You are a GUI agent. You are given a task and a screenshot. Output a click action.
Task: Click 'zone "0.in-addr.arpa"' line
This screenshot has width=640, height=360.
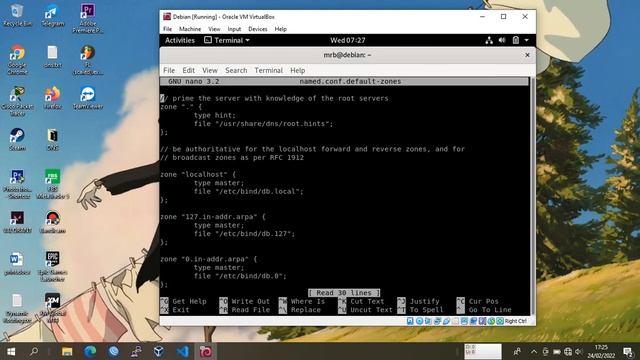coord(209,259)
